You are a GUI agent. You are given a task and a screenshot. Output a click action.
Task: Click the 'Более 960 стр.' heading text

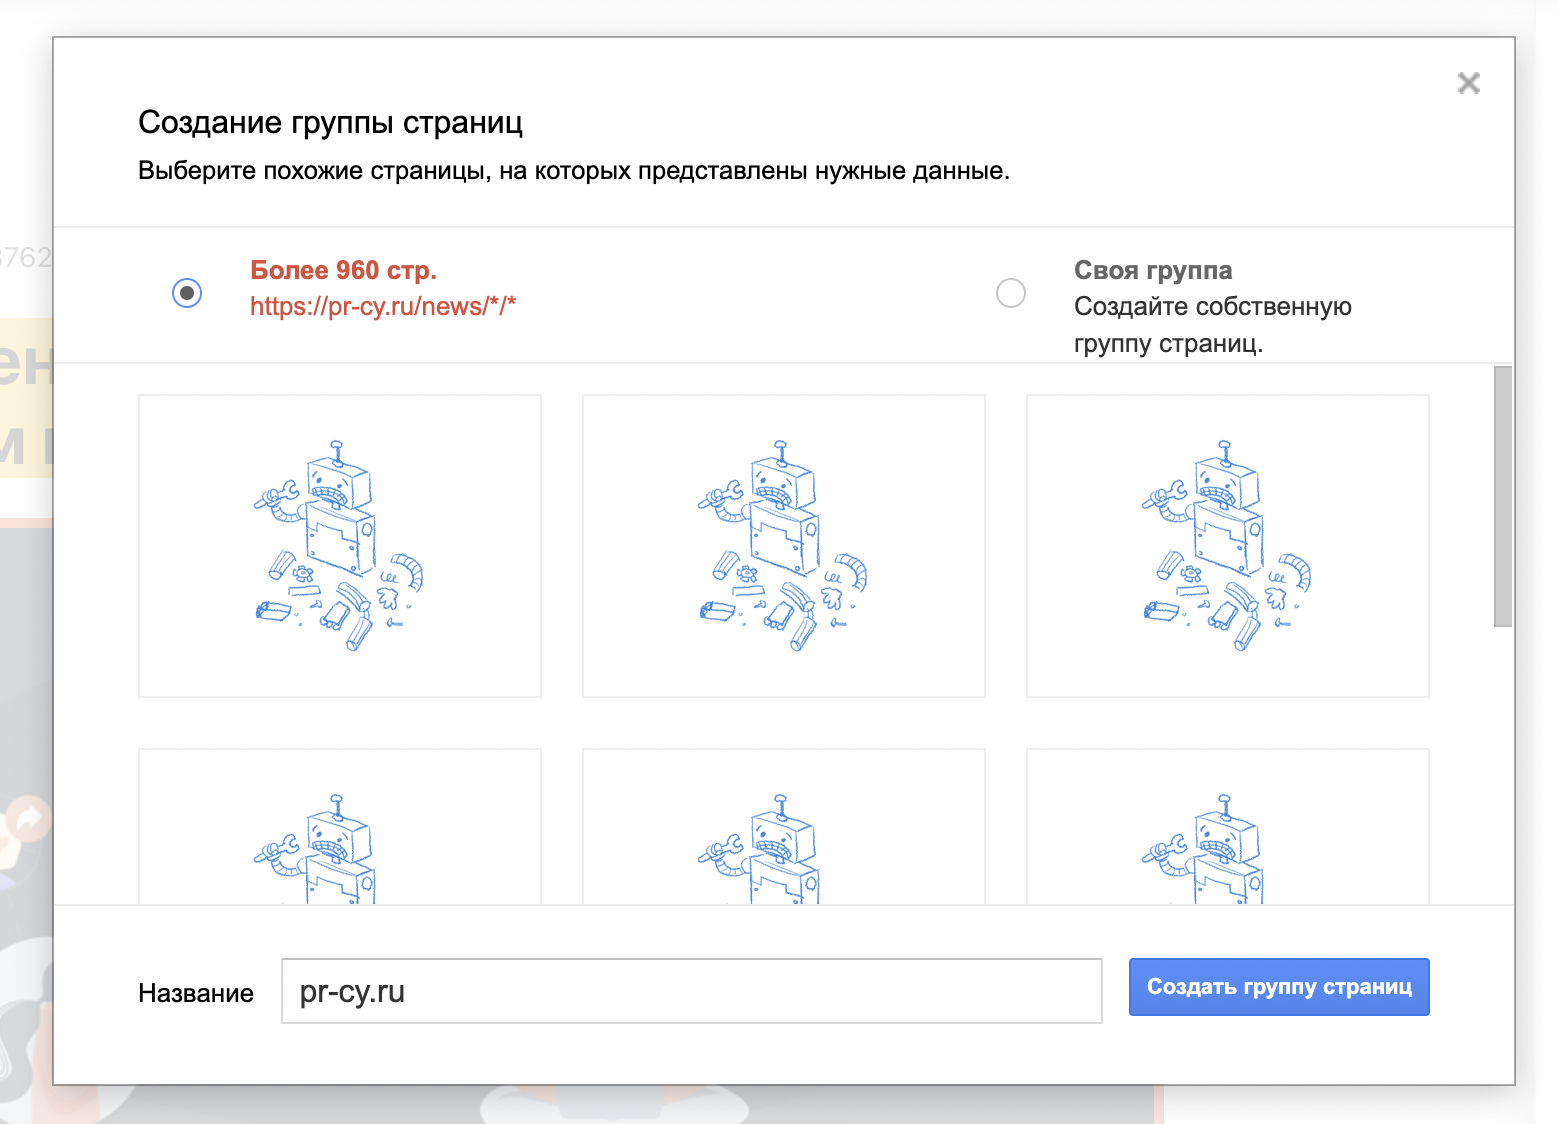point(343,271)
